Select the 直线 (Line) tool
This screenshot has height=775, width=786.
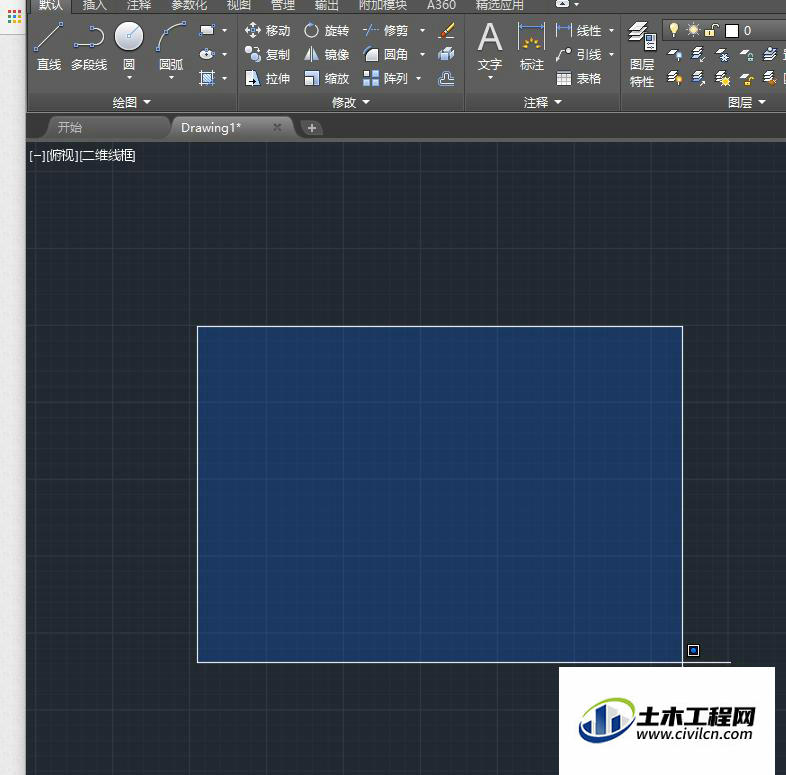coord(49,47)
